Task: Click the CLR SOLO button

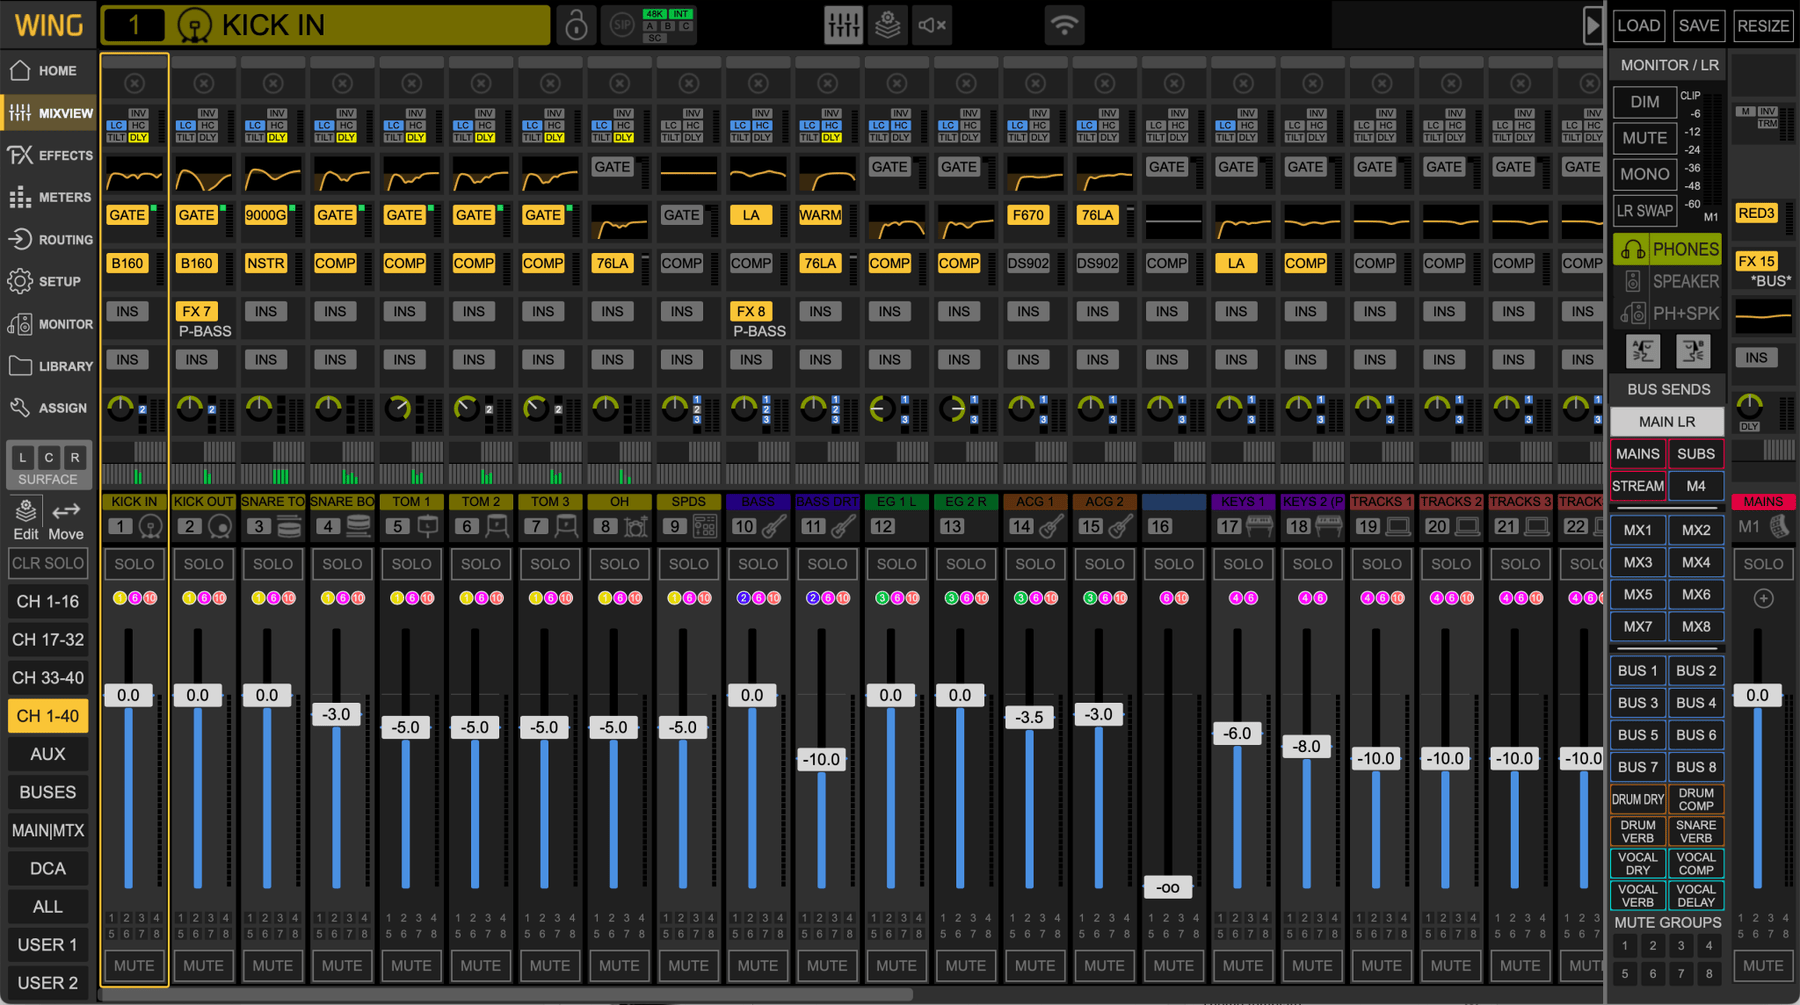Action: tap(48, 563)
